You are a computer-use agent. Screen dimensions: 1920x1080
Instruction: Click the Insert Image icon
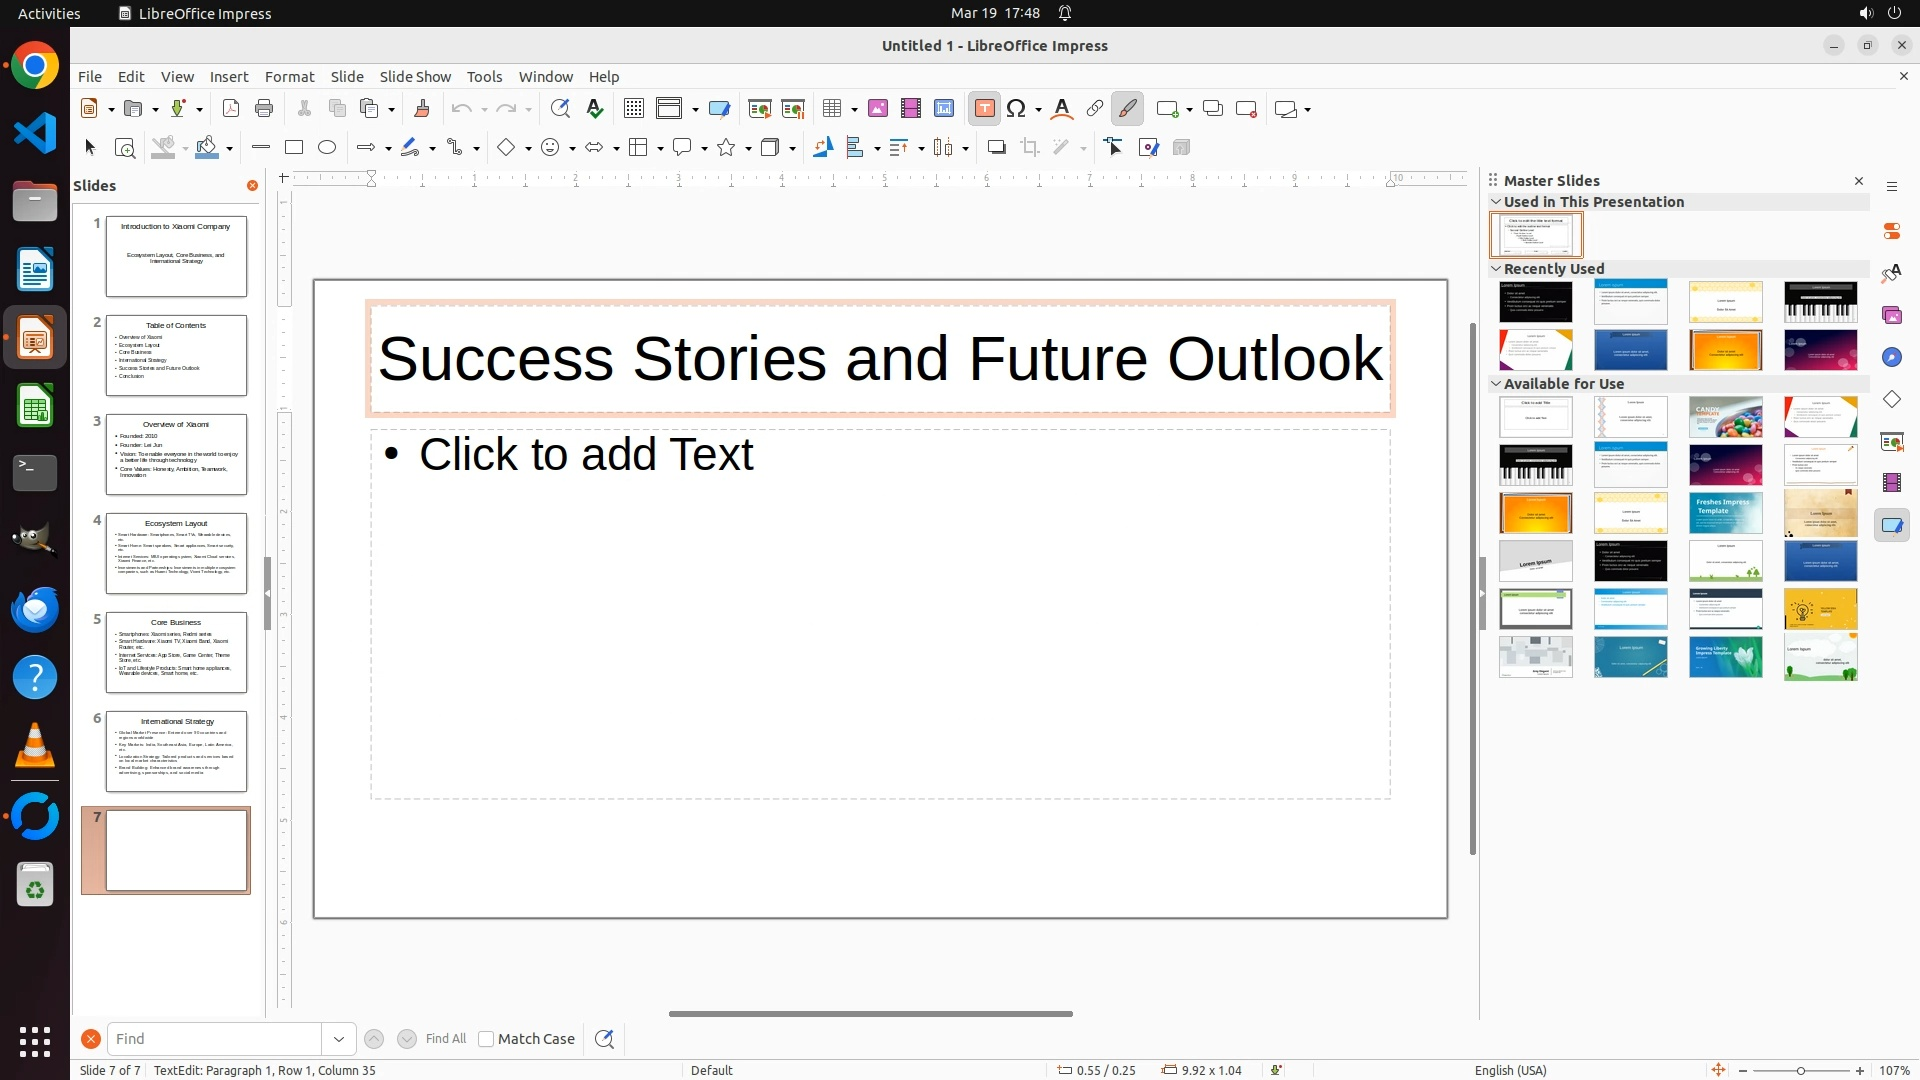tap(878, 109)
